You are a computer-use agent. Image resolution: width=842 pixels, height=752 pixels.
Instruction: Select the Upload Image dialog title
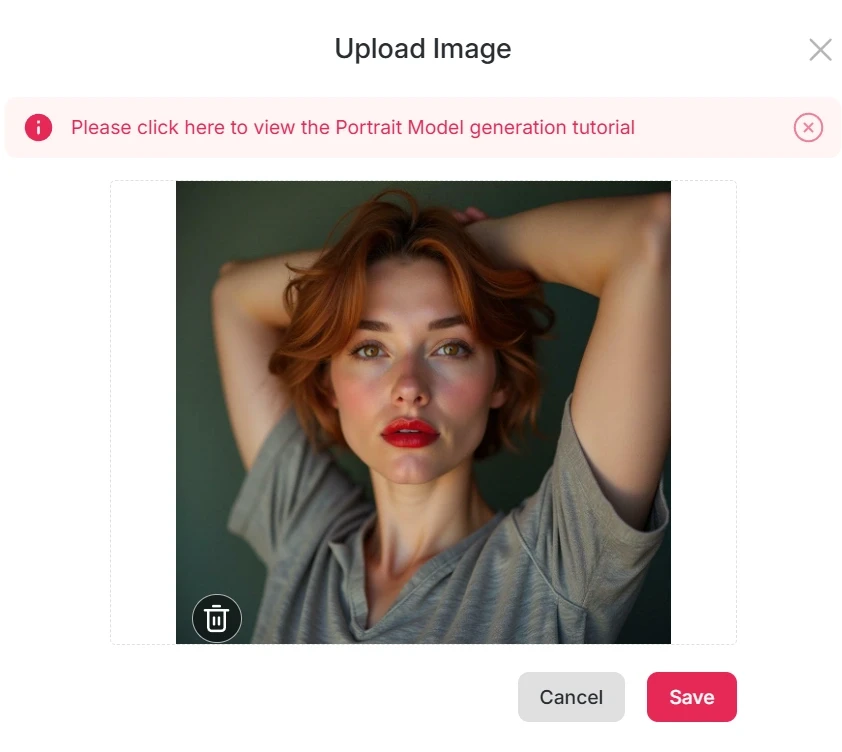(x=423, y=48)
